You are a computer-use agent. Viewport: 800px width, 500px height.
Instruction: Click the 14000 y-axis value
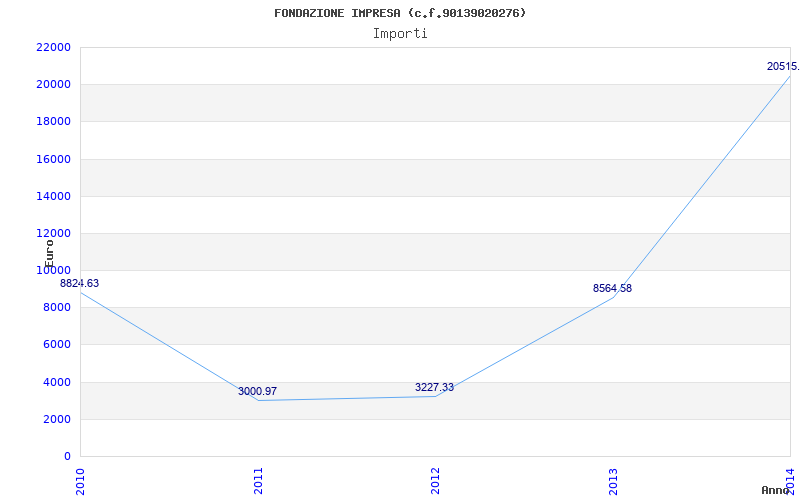click(53, 196)
